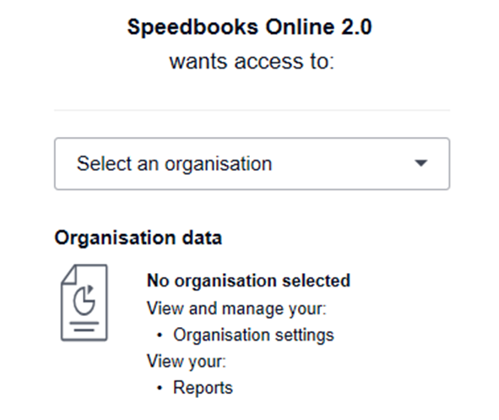Click the No organisation selected label

pos(249,281)
